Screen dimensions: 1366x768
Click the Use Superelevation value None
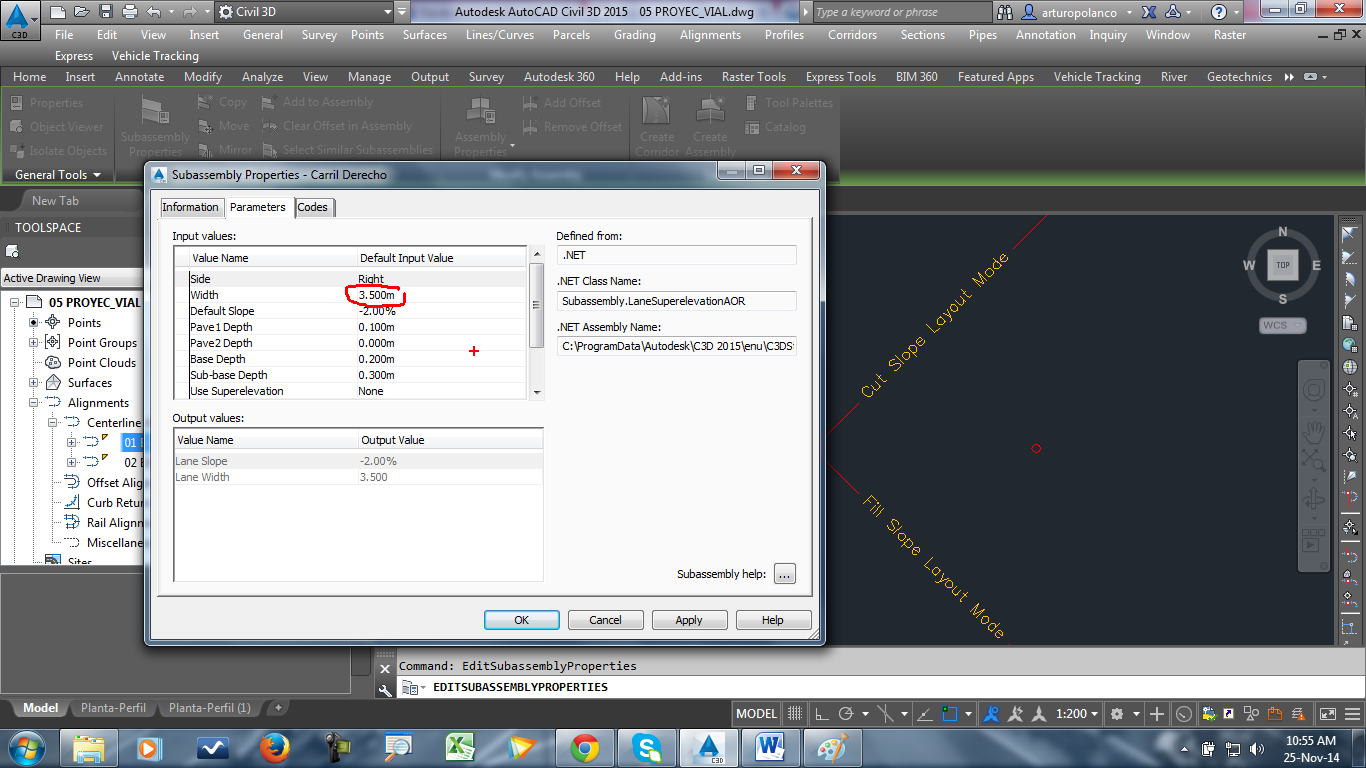[x=441, y=391]
